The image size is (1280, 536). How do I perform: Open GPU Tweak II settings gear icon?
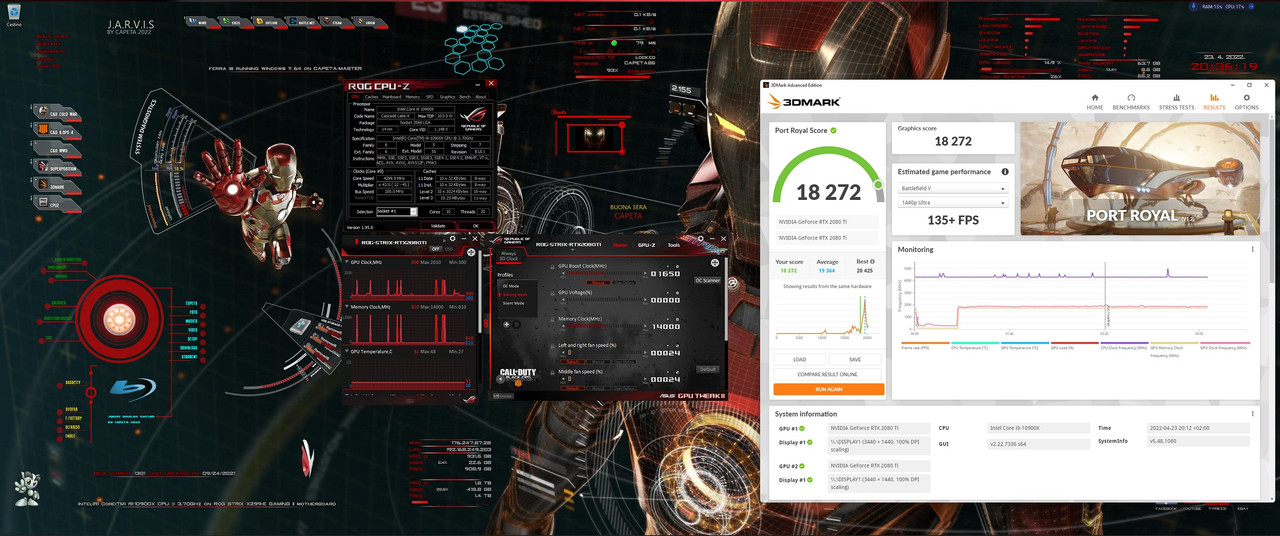tap(701, 239)
